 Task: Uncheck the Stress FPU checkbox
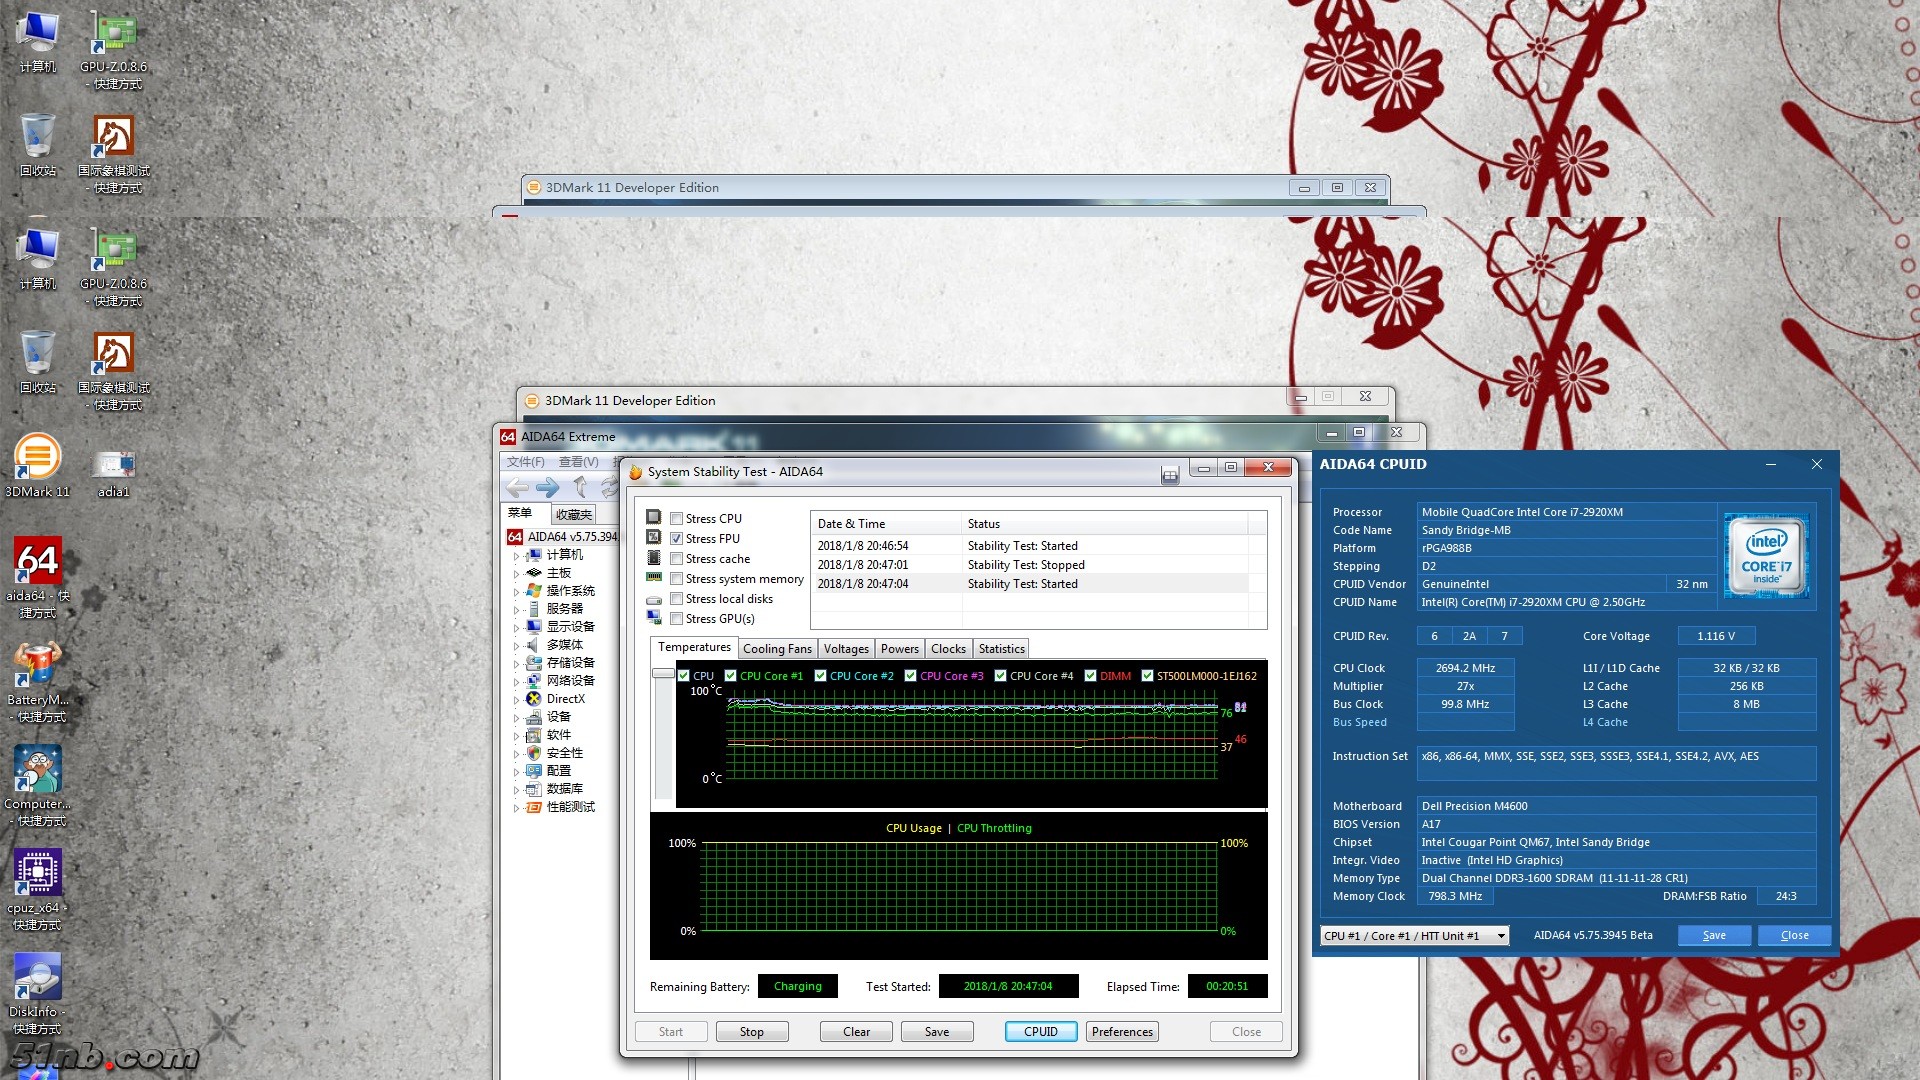(677, 539)
